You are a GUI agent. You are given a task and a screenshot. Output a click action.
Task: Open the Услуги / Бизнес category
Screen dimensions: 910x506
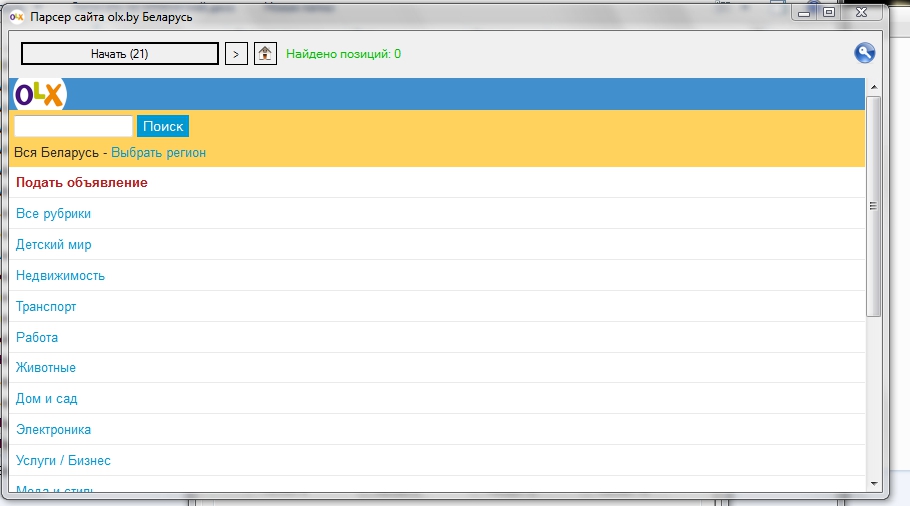(x=63, y=460)
